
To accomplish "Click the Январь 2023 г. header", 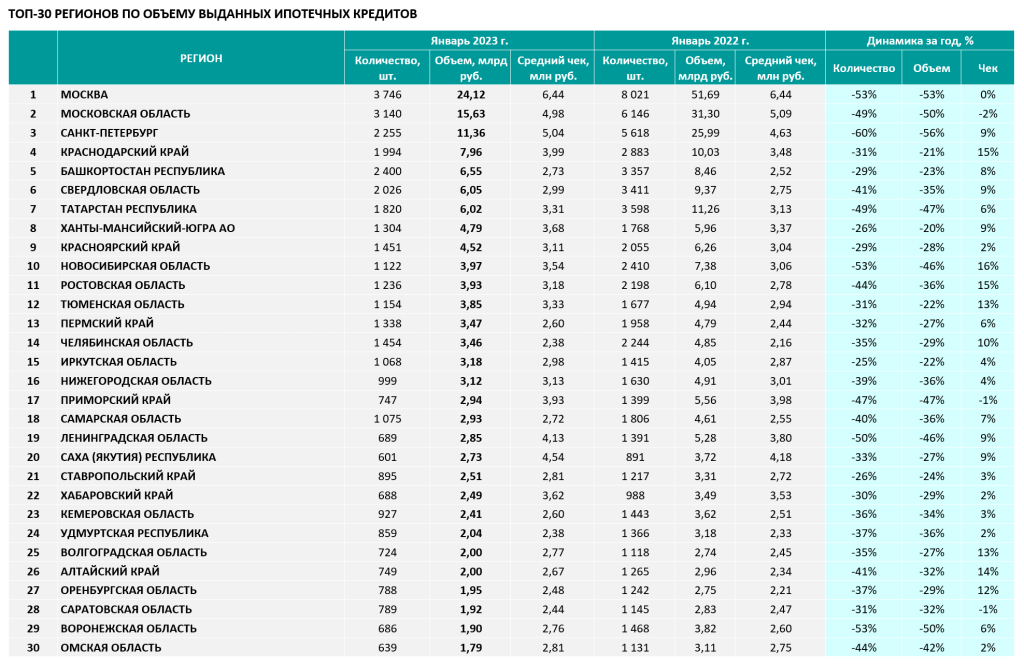I will coord(469,41).
